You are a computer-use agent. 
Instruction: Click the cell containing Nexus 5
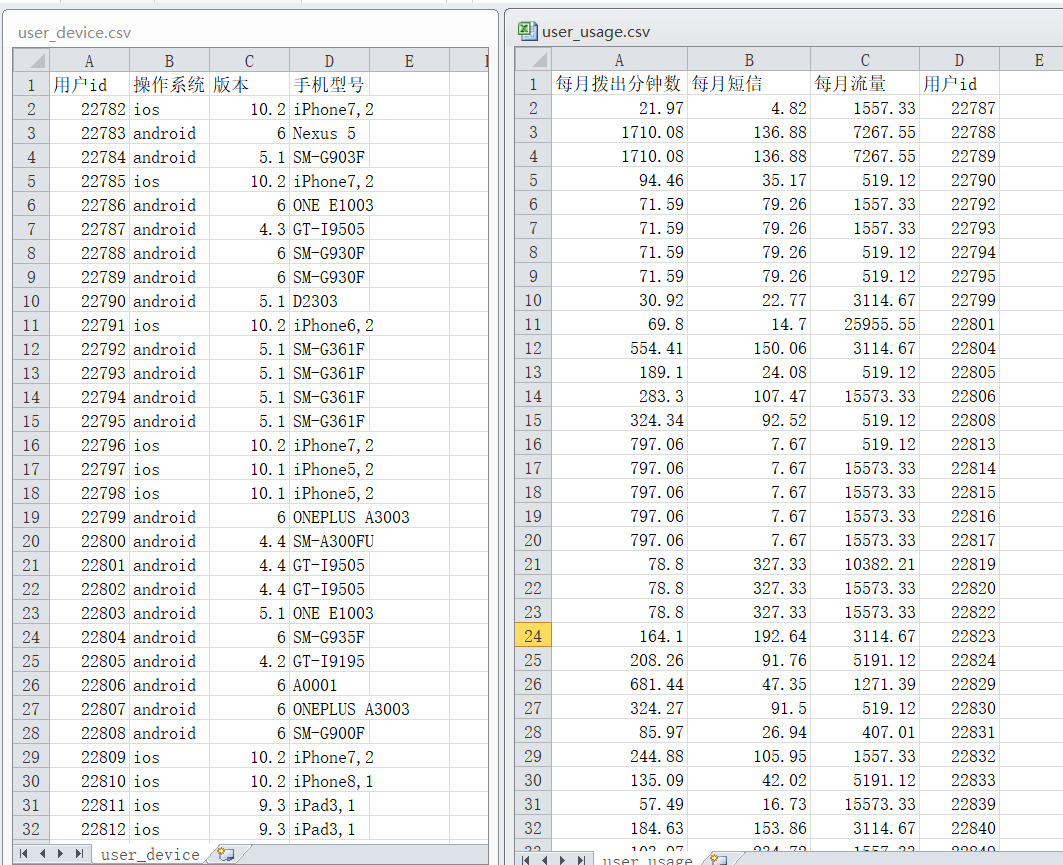point(329,133)
